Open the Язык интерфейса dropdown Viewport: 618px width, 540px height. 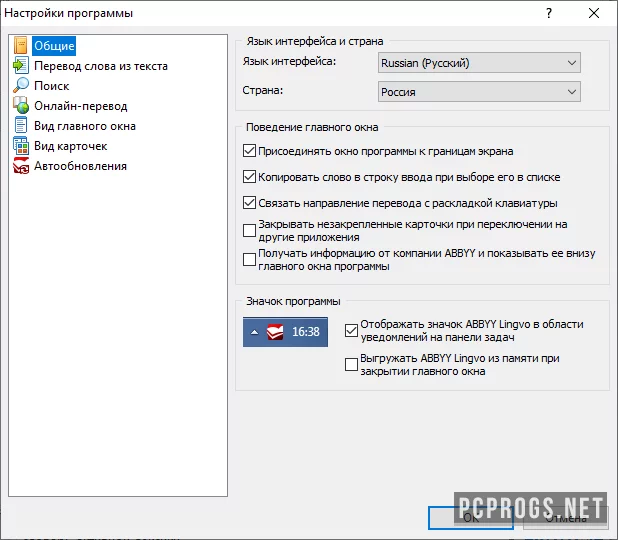coord(479,63)
